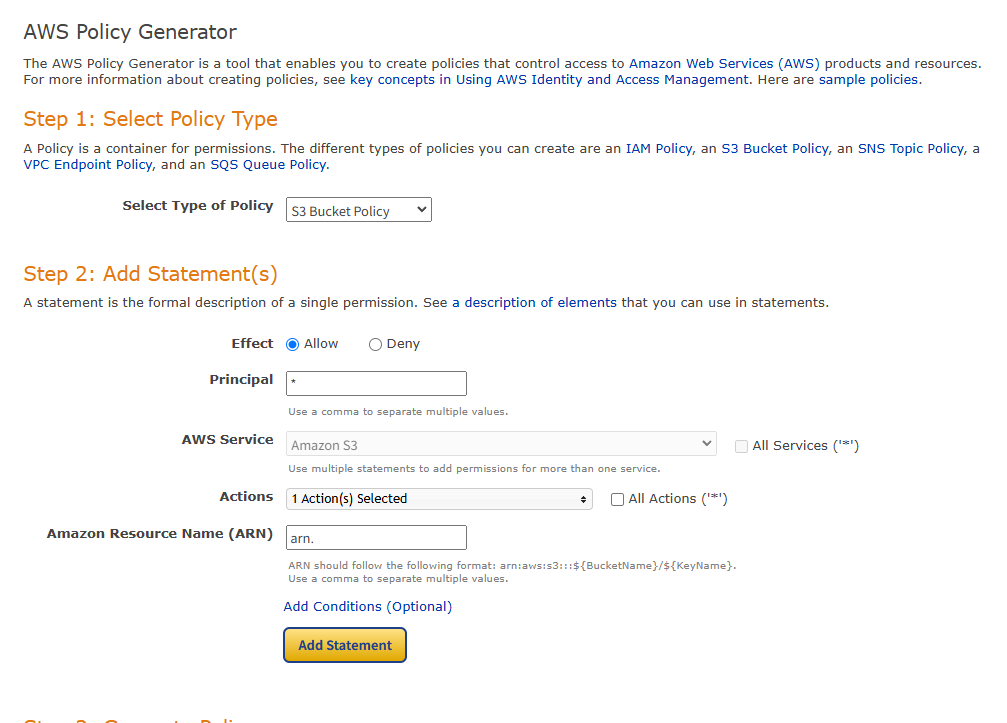Viewport: 1007px width, 723px height.
Task: Open the a description of elements link
Action: [x=534, y=302]
